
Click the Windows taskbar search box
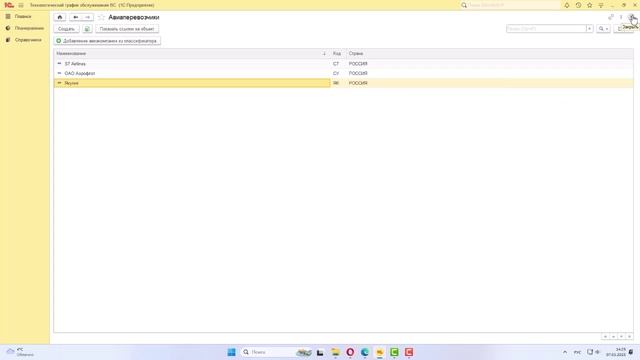[277, 352]
